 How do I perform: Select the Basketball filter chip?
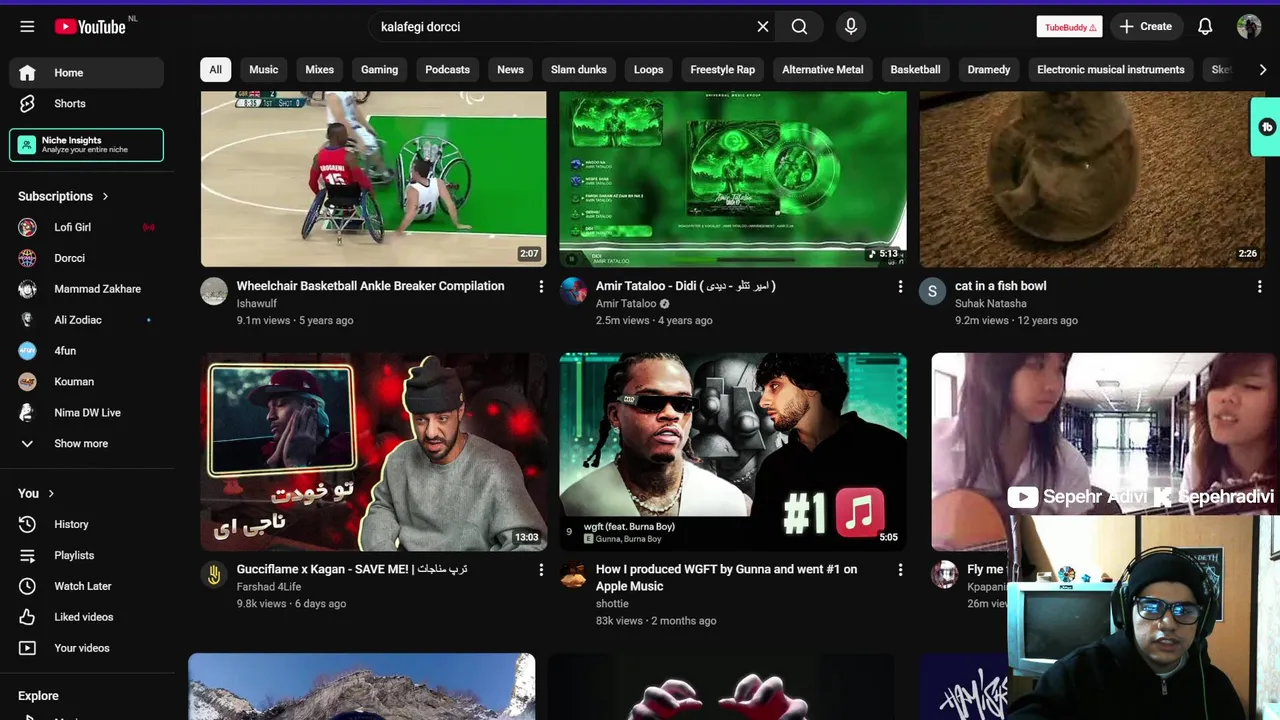[x=915, y=69]
